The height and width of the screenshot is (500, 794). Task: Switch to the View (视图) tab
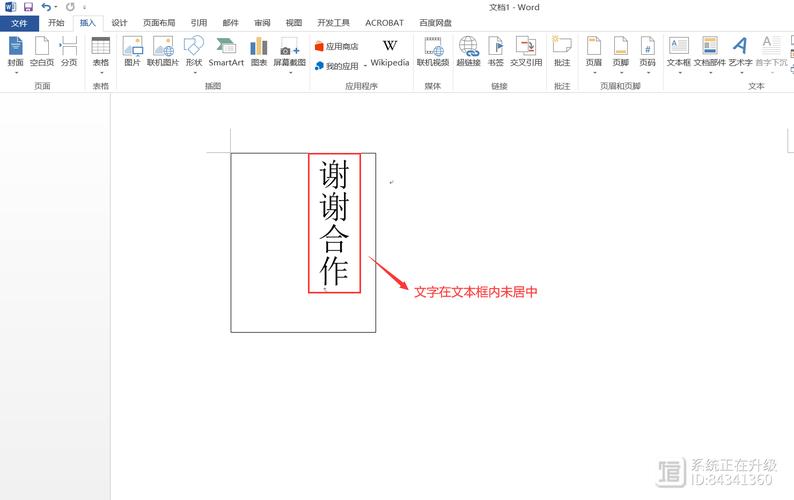tap(294, 23)
